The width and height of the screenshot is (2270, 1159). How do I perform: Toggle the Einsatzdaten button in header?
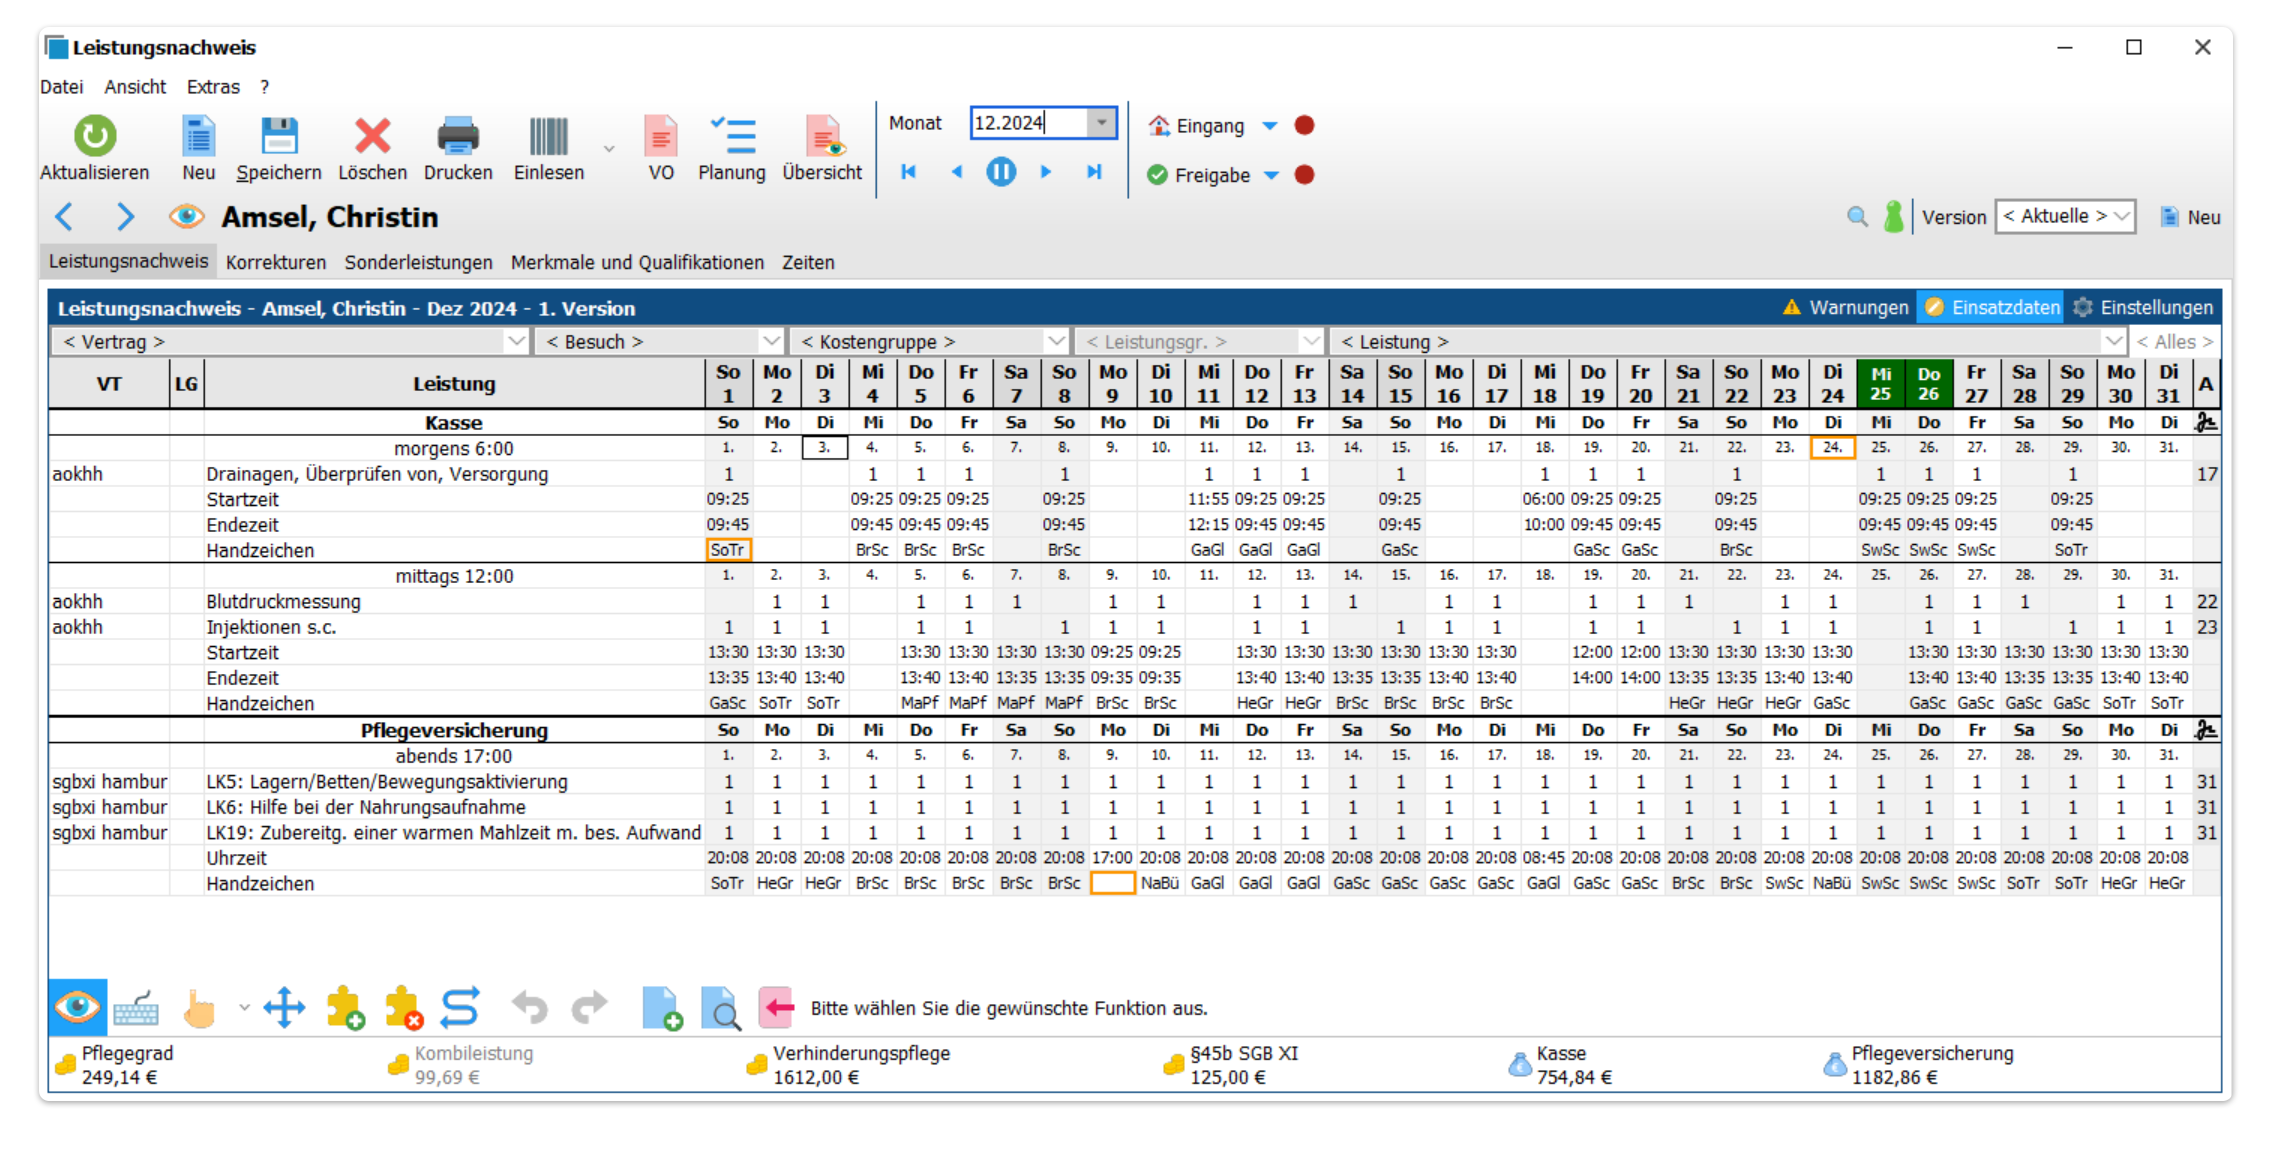[1990, 307]
